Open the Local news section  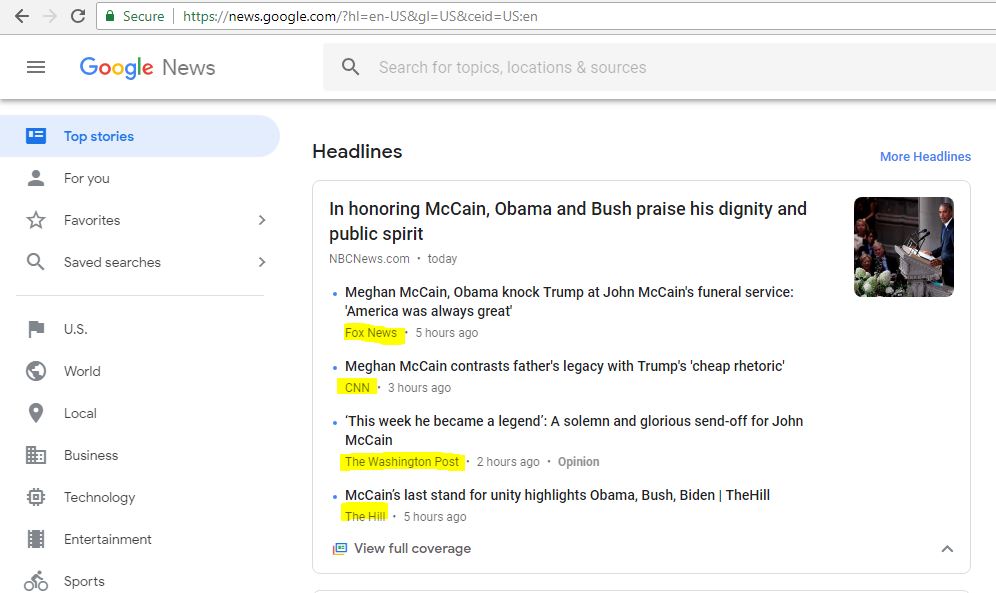tap(80, 413)
